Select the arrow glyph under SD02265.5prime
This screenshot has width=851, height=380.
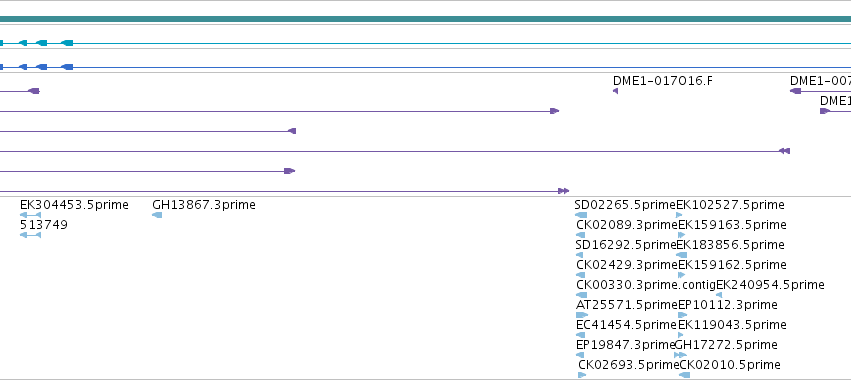580,215
